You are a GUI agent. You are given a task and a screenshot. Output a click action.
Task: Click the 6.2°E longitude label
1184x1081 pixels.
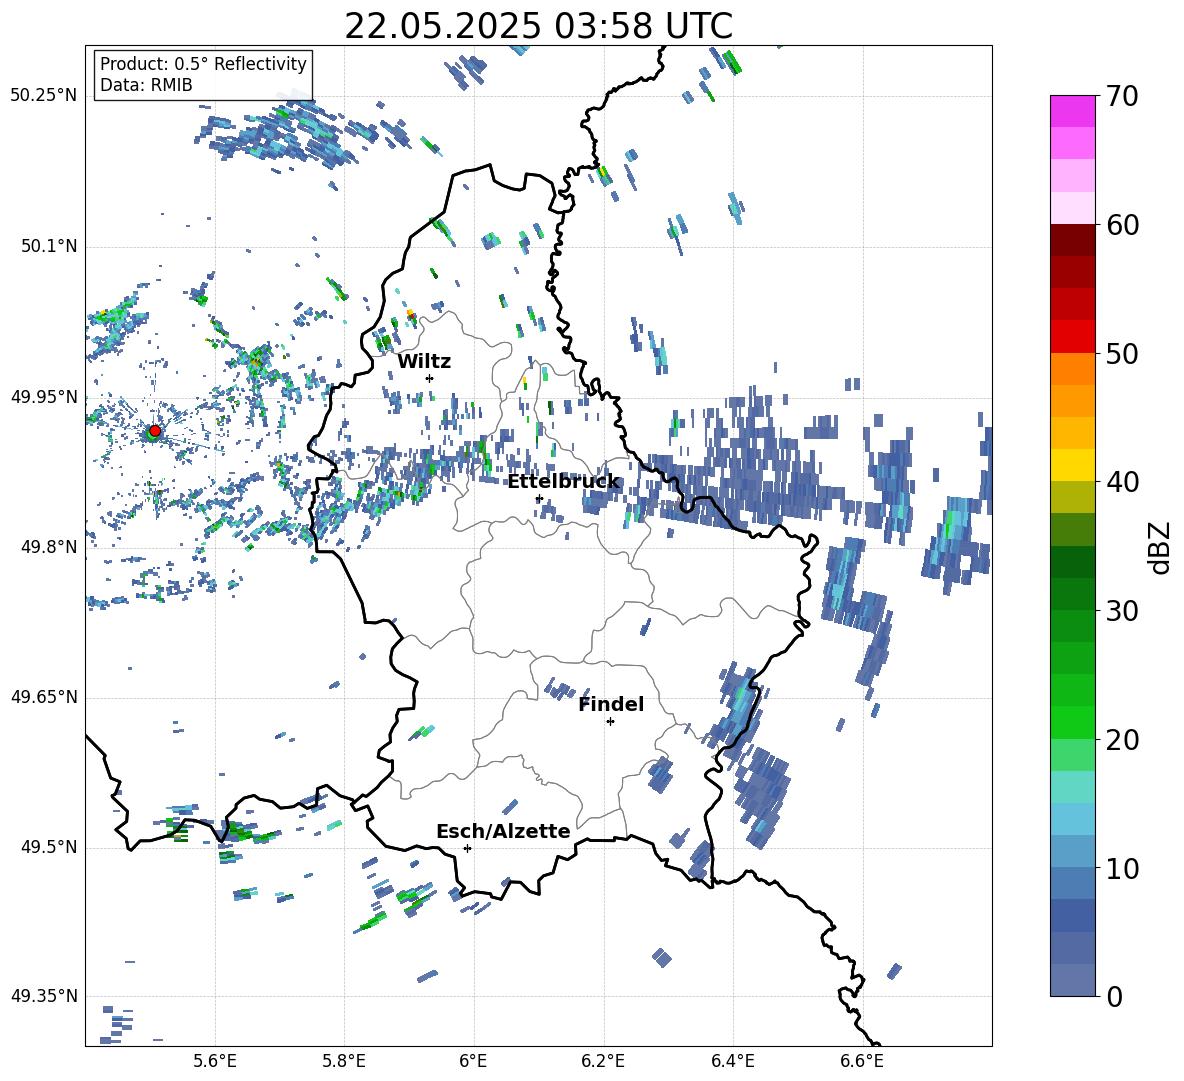[x=603, y=1061]
